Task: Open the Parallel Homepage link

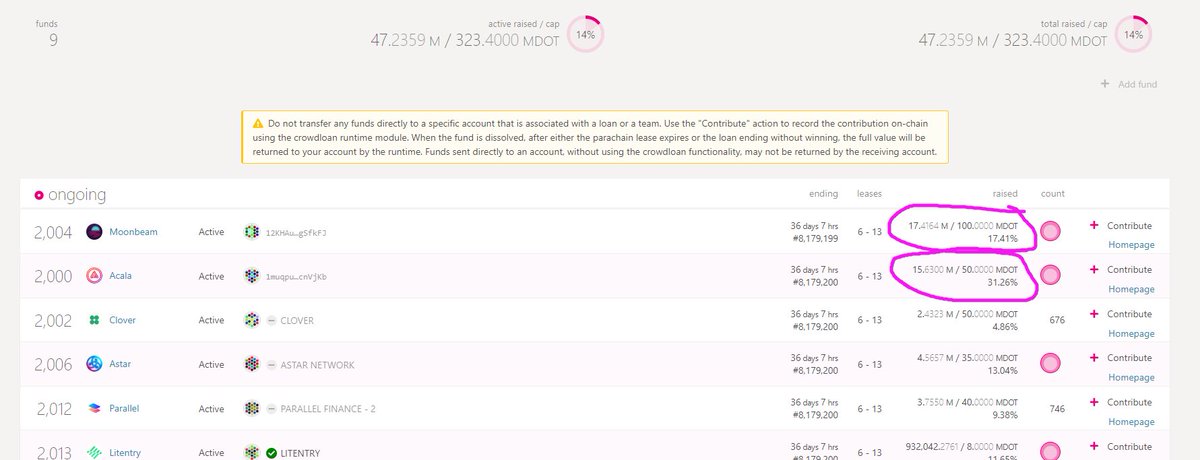Action: coord(1131,421)
